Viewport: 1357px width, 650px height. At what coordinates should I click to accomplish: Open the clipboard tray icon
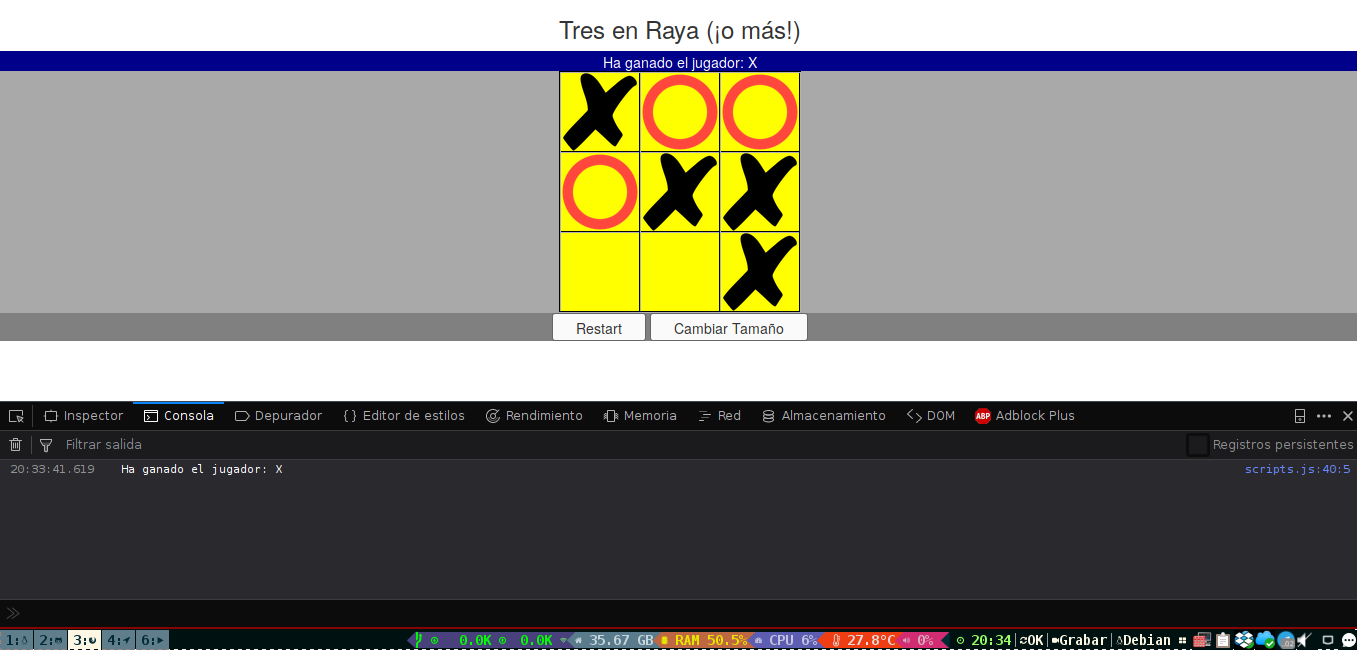tap(1222, 640)
